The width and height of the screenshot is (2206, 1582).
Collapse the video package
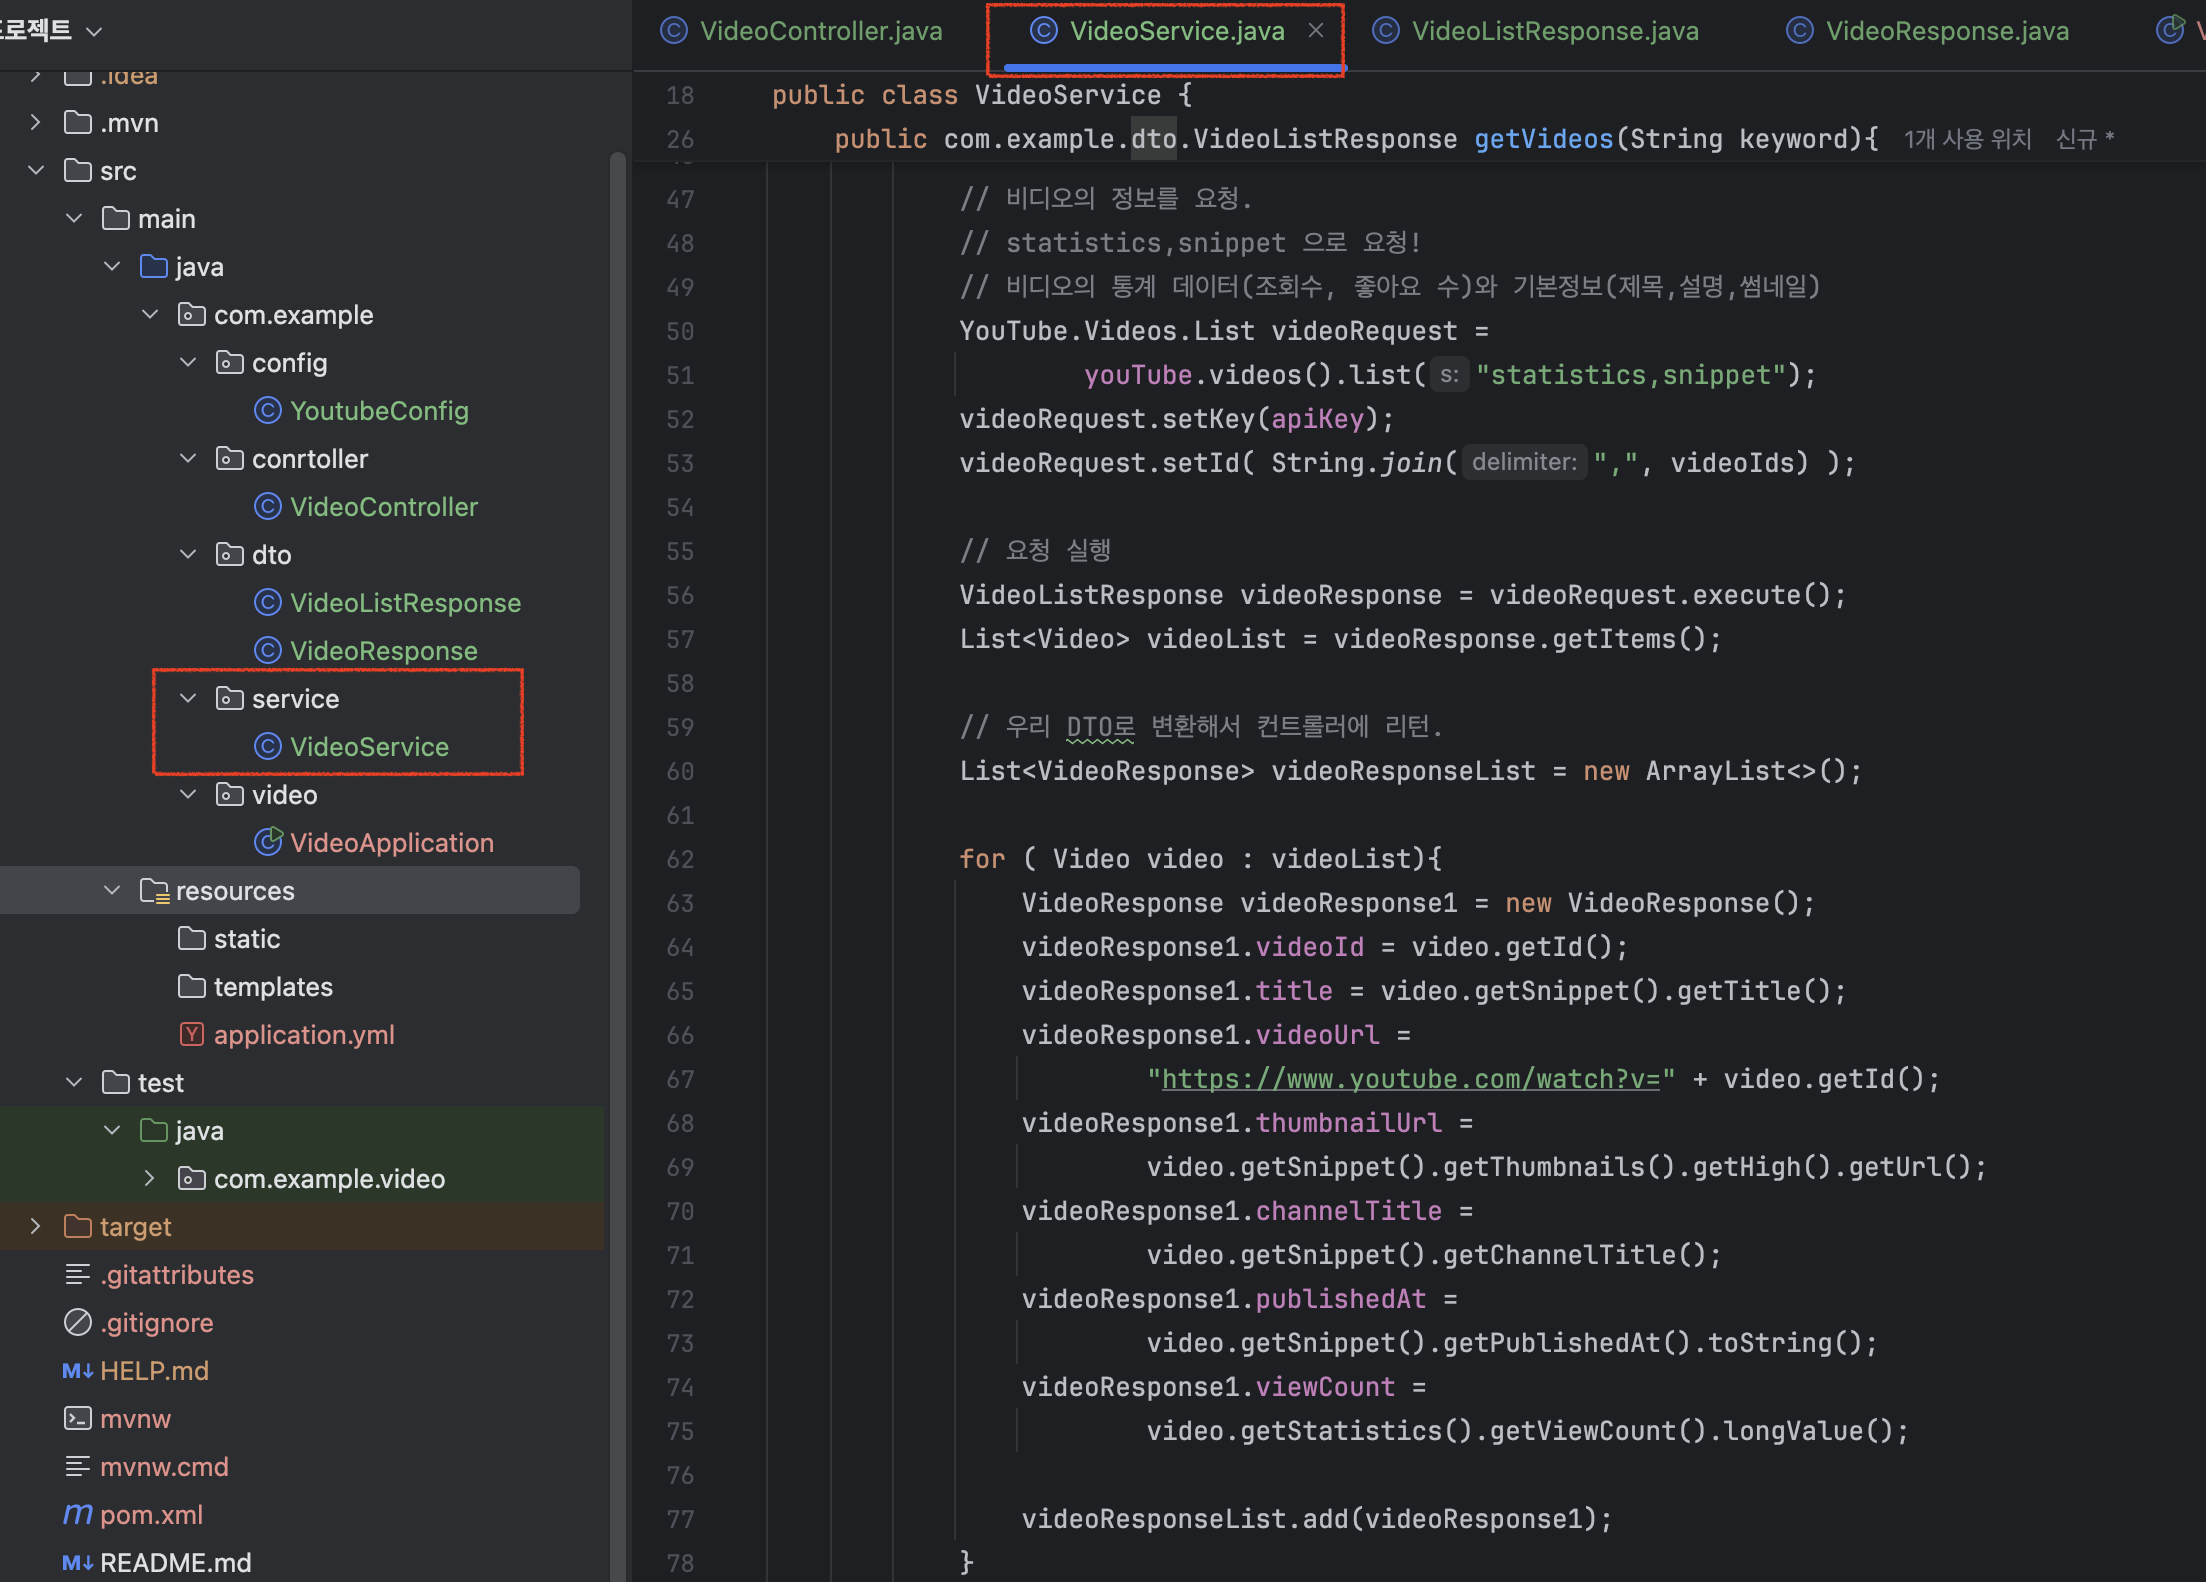(x=188, y=795)
